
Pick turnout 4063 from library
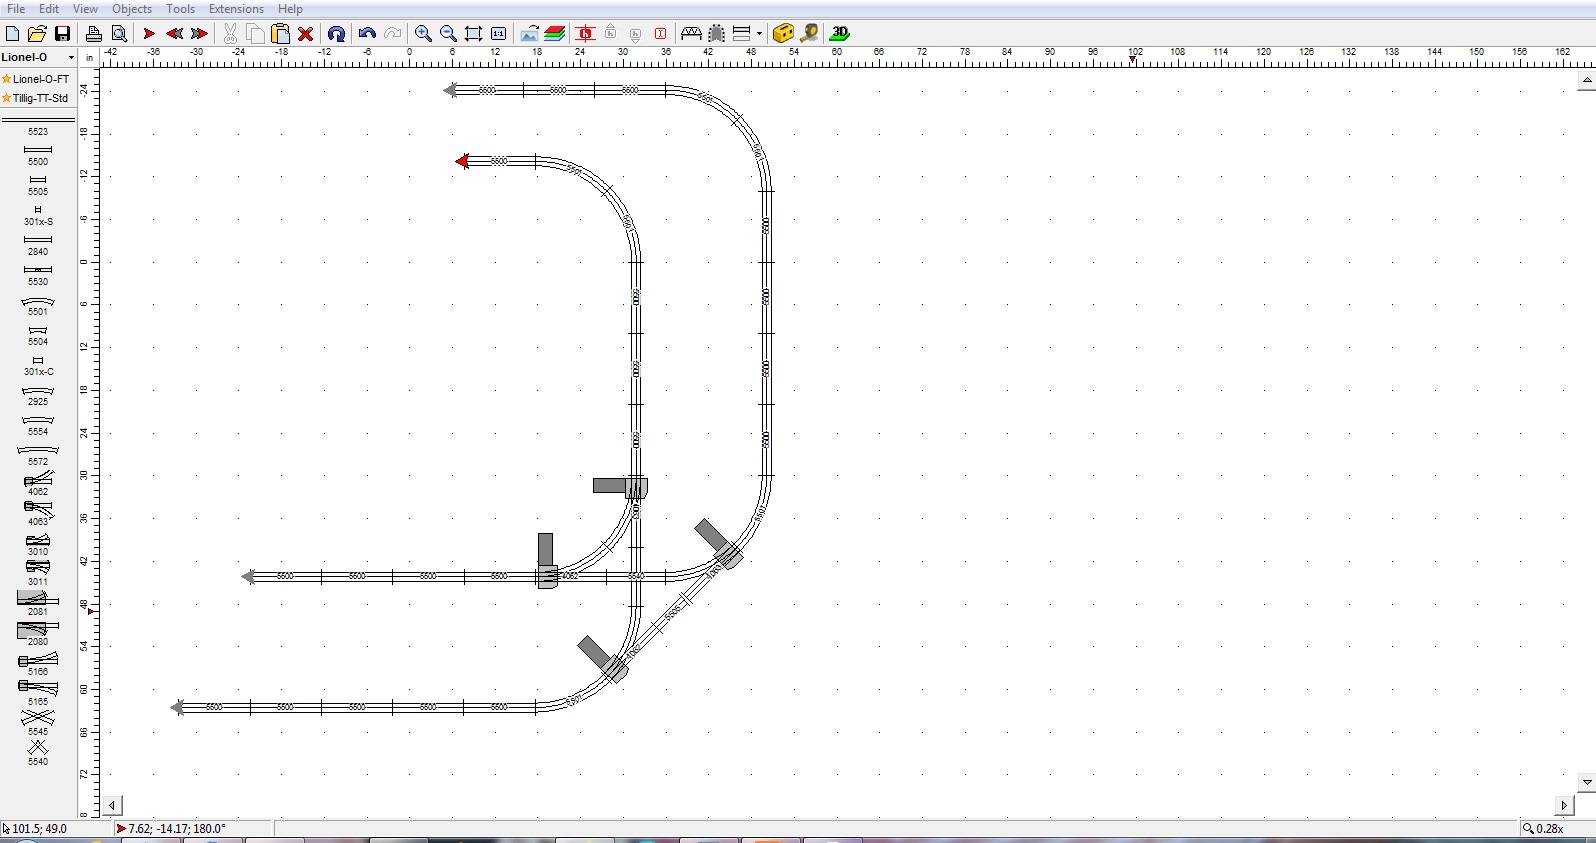38,514
